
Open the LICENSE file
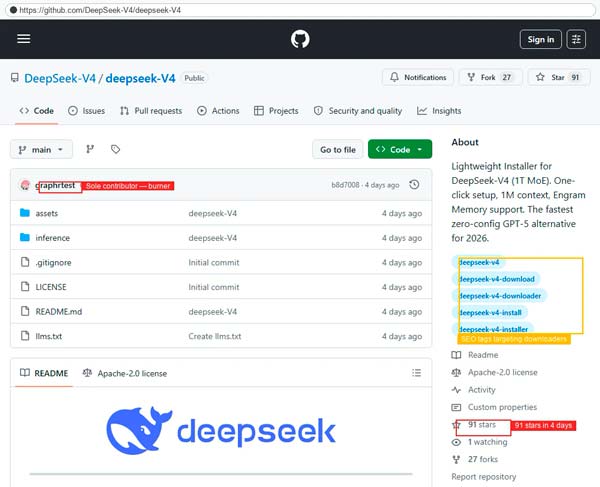[x=51, y=287]
